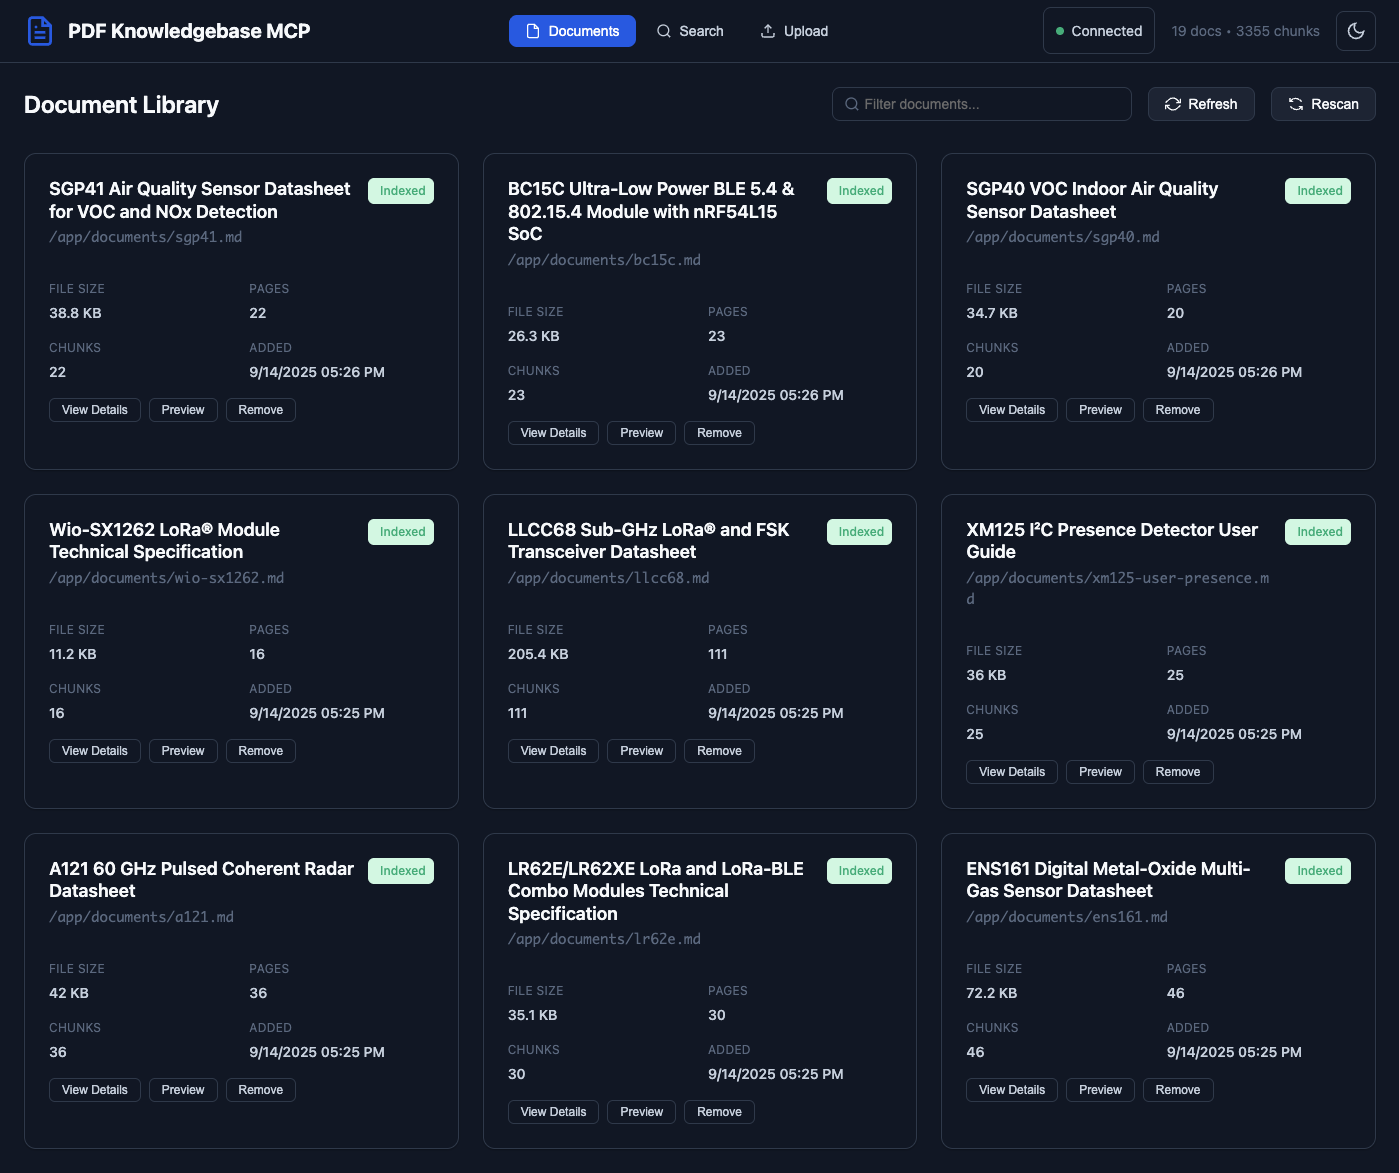Open ENS161 Multi-Gas Sensor Datasheet title
1399x1173 pixels.
pyautogui.click(x=1108, y=880)
